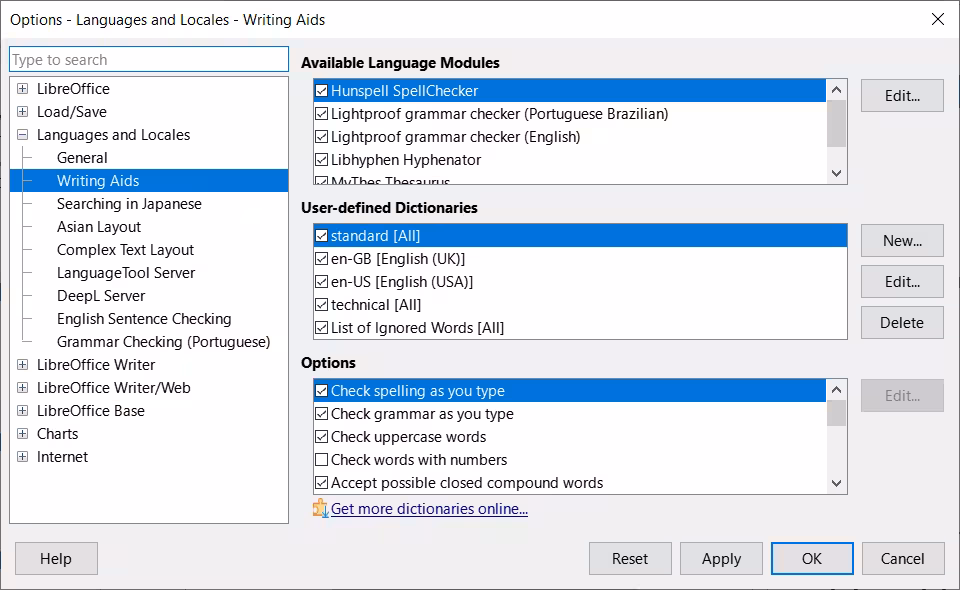The width and height of the screenshot is (960, 590).
Task: Toggle the Hunspell SpellChecker checkbox
Action: (x=321, y=91)
